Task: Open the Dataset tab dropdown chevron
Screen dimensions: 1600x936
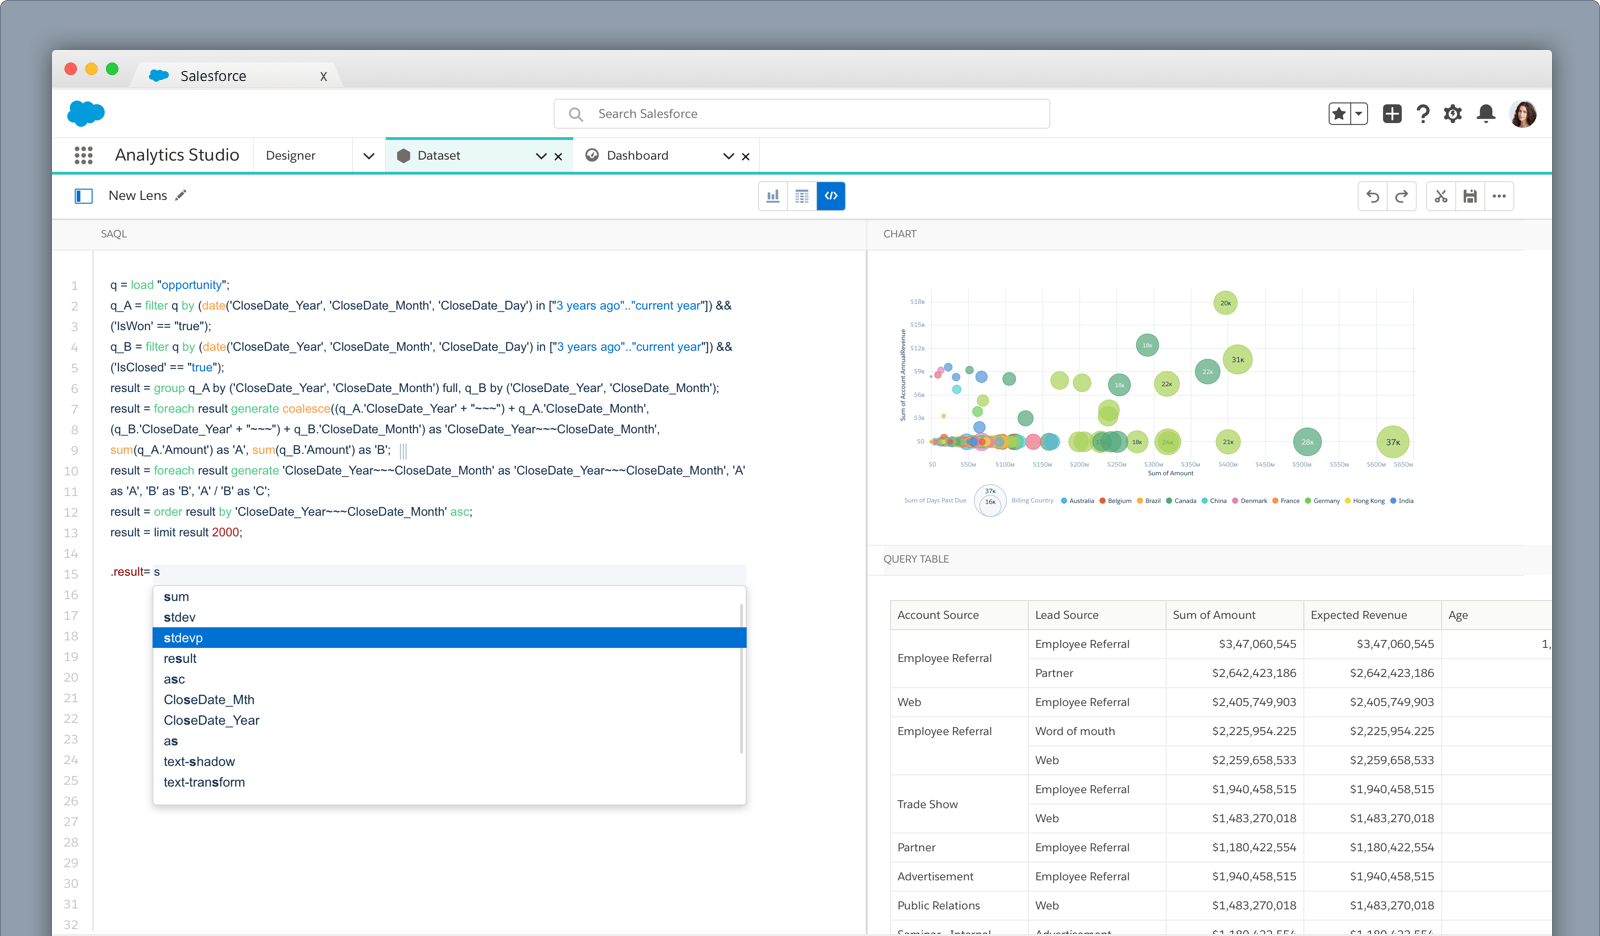Action: (x=541, y=156)
